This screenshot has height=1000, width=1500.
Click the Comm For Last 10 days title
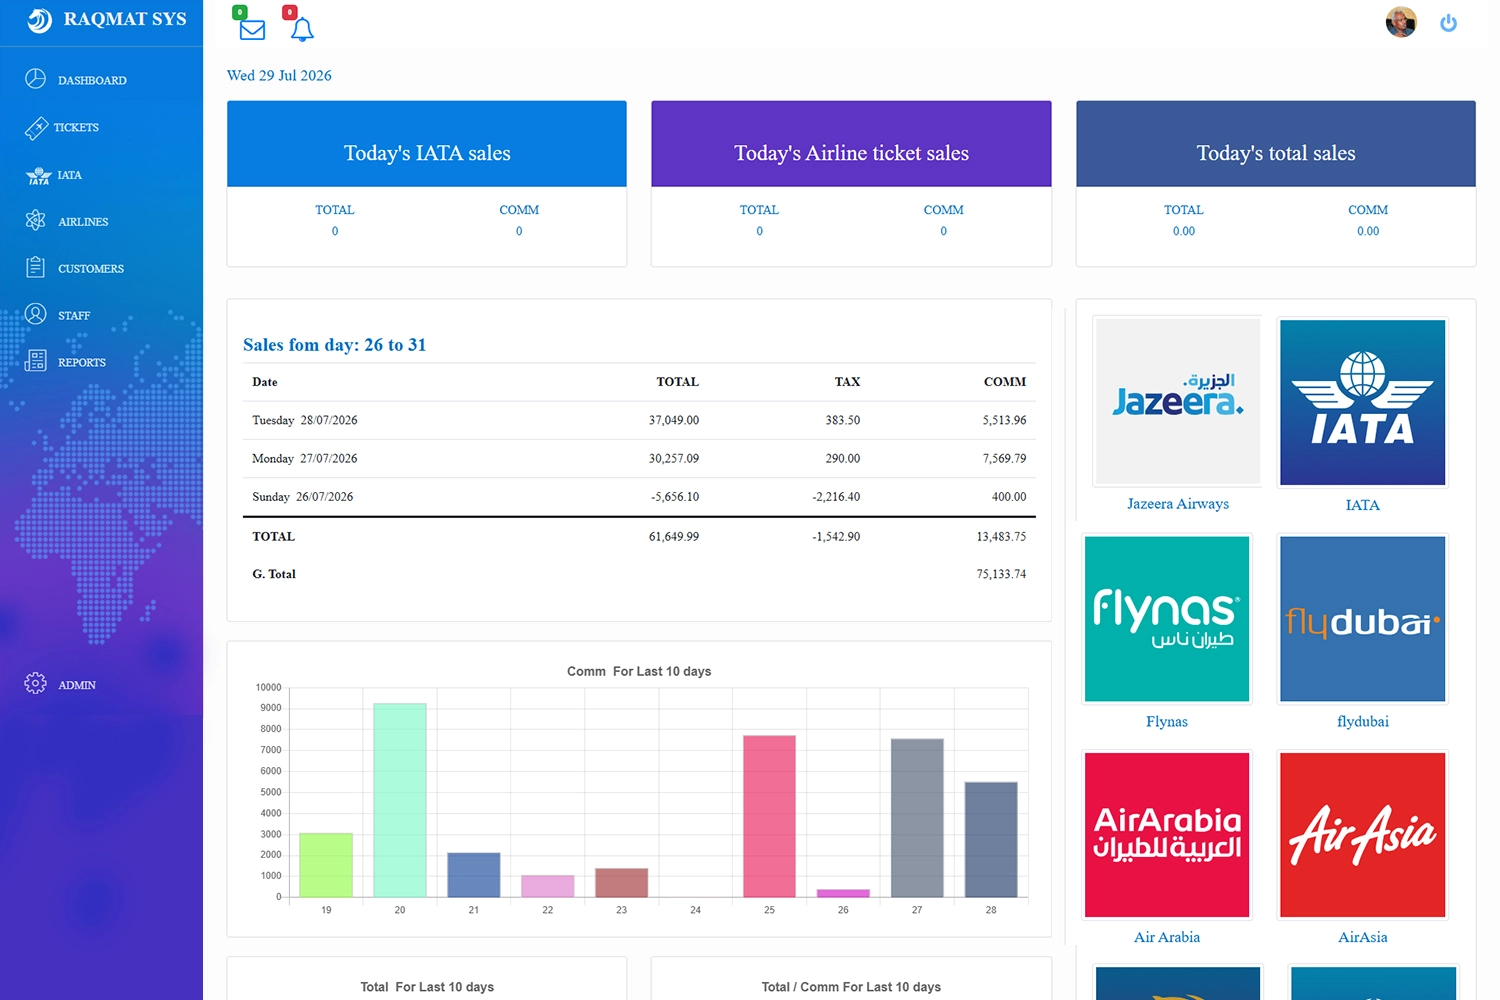[x=639, y=671]
